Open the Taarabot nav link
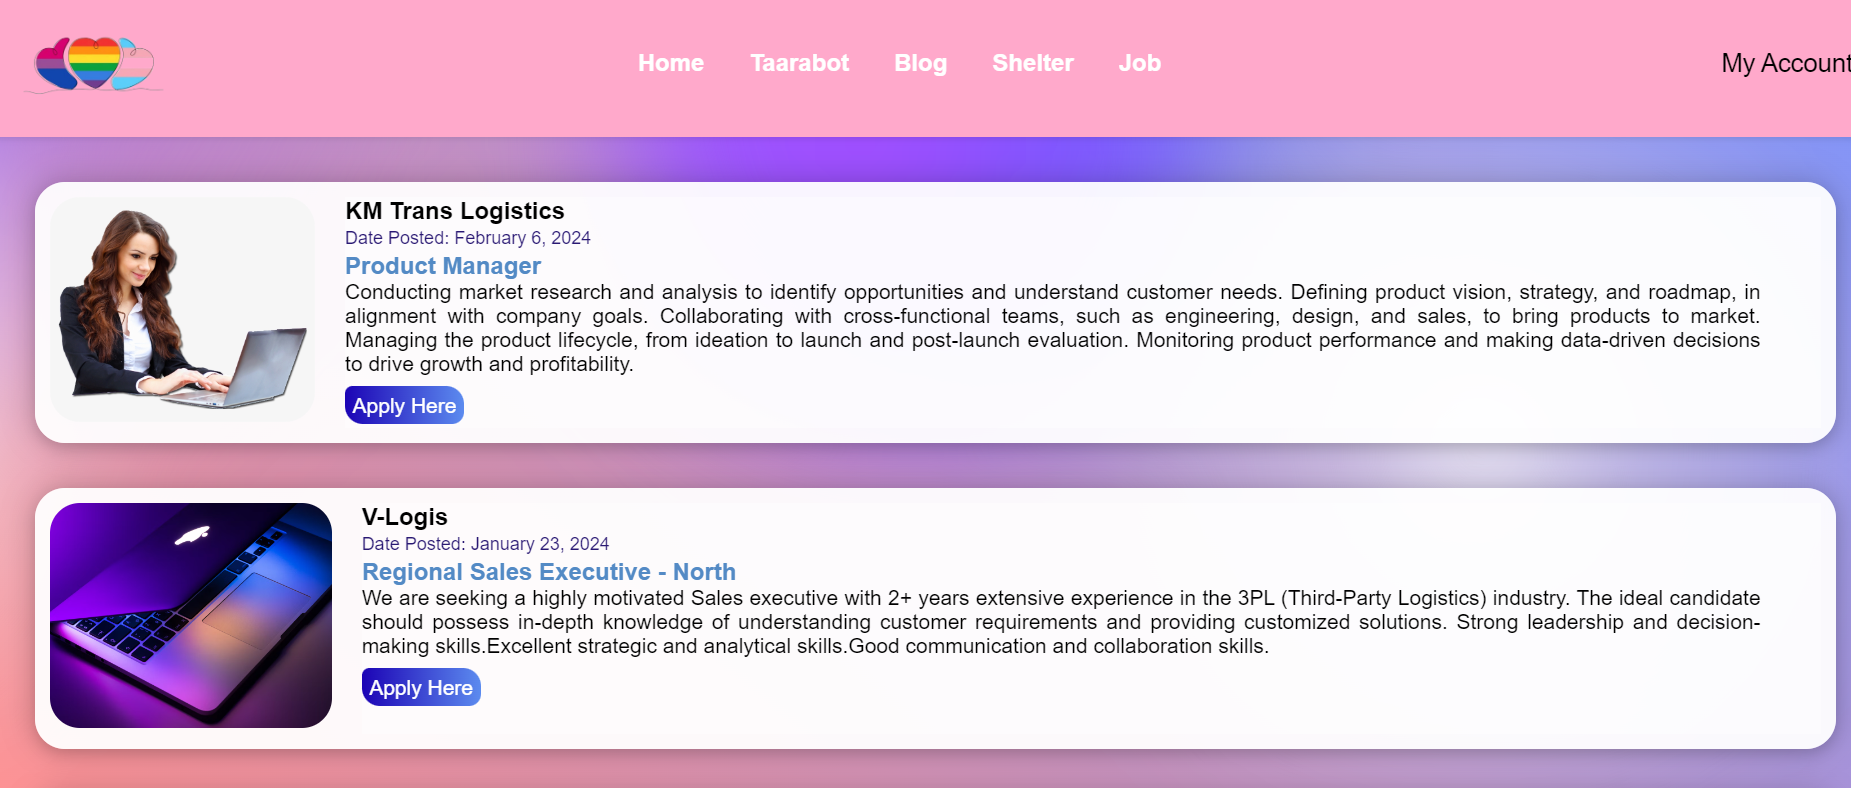 (x=799, y=63)
